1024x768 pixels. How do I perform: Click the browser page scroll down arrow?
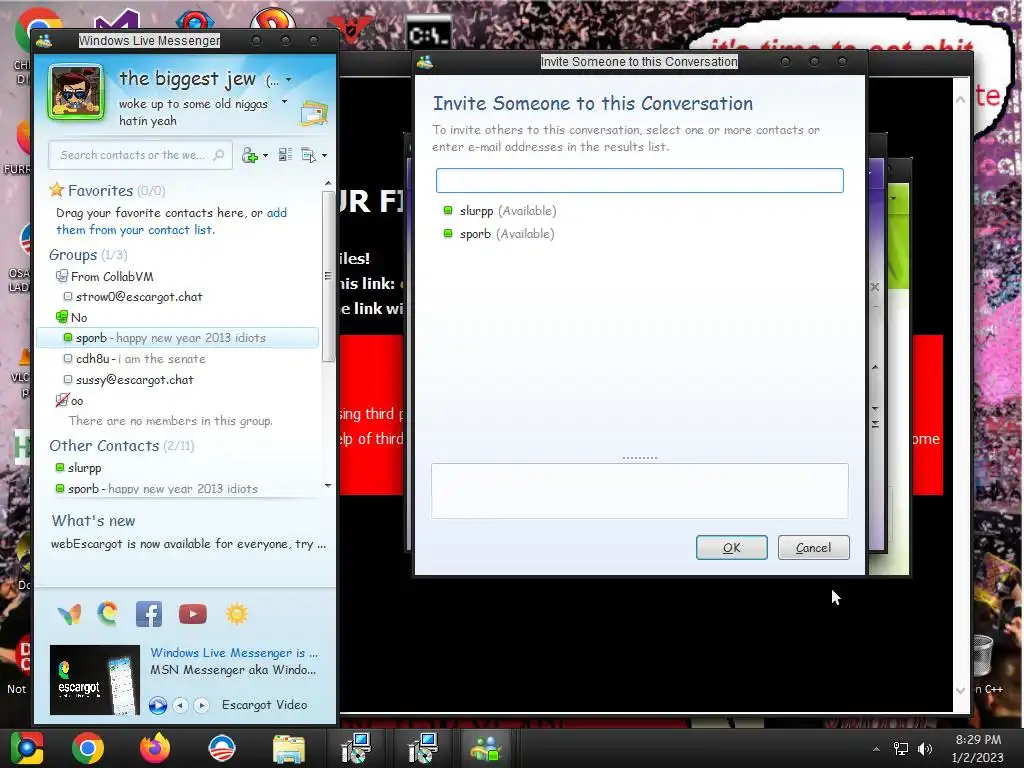tap(961, 690)
